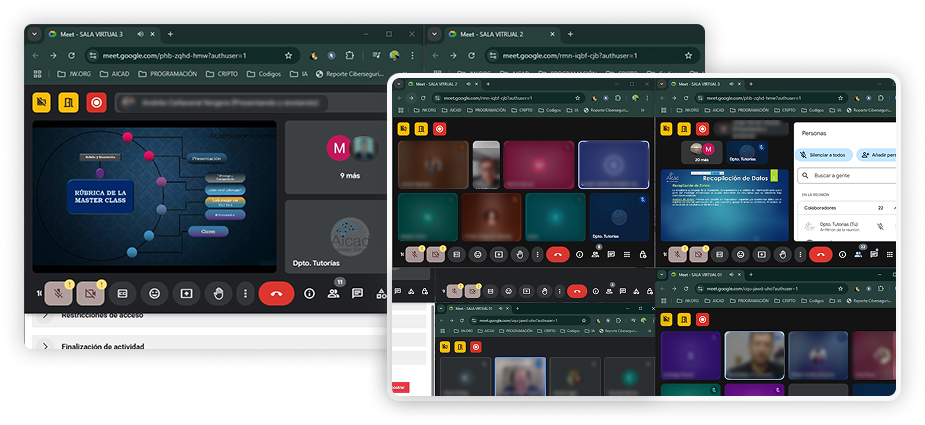Viewport: 925px width, 425px height.
Task: Turn on camera in the large left Meet window
Action: 91,293
